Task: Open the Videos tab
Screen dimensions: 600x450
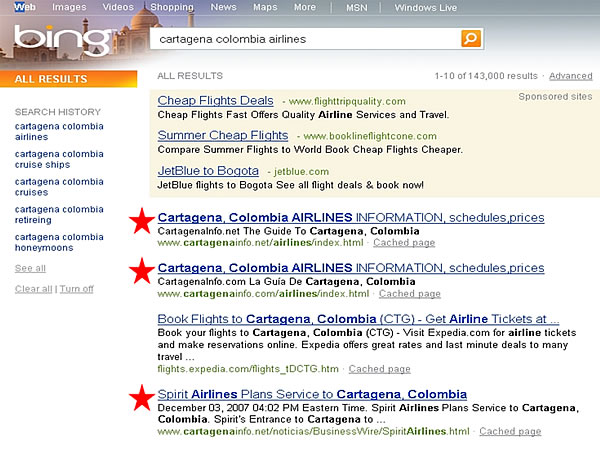Action: (117, 7)
